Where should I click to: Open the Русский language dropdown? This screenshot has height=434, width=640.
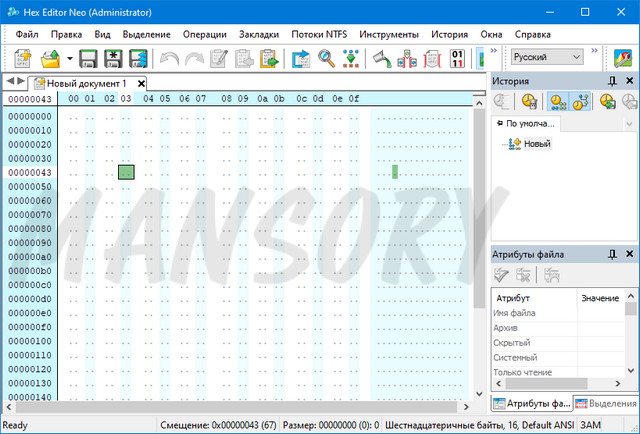pos(545,58)
